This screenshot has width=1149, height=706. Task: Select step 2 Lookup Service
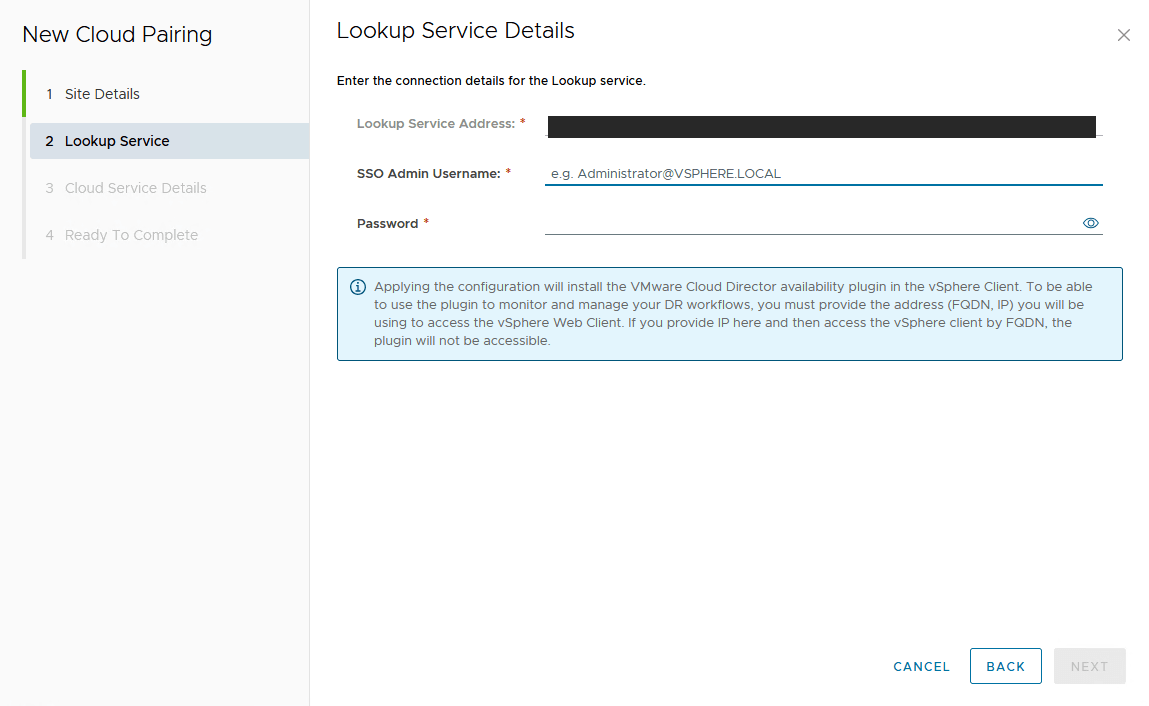click(169, 141)
